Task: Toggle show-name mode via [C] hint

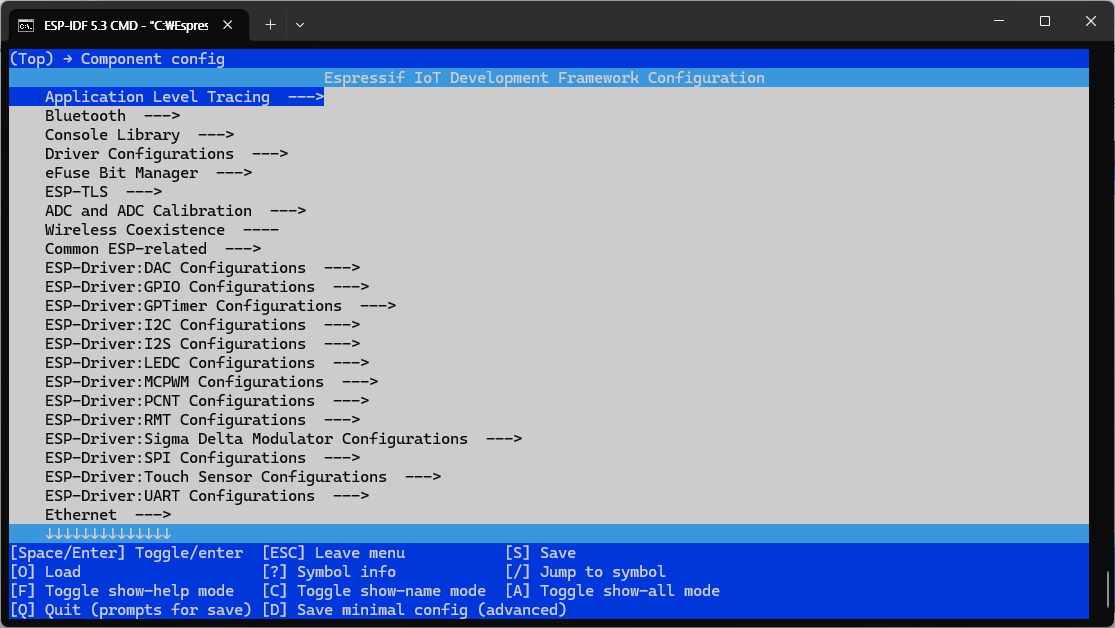Action: [x=374, y=591]
